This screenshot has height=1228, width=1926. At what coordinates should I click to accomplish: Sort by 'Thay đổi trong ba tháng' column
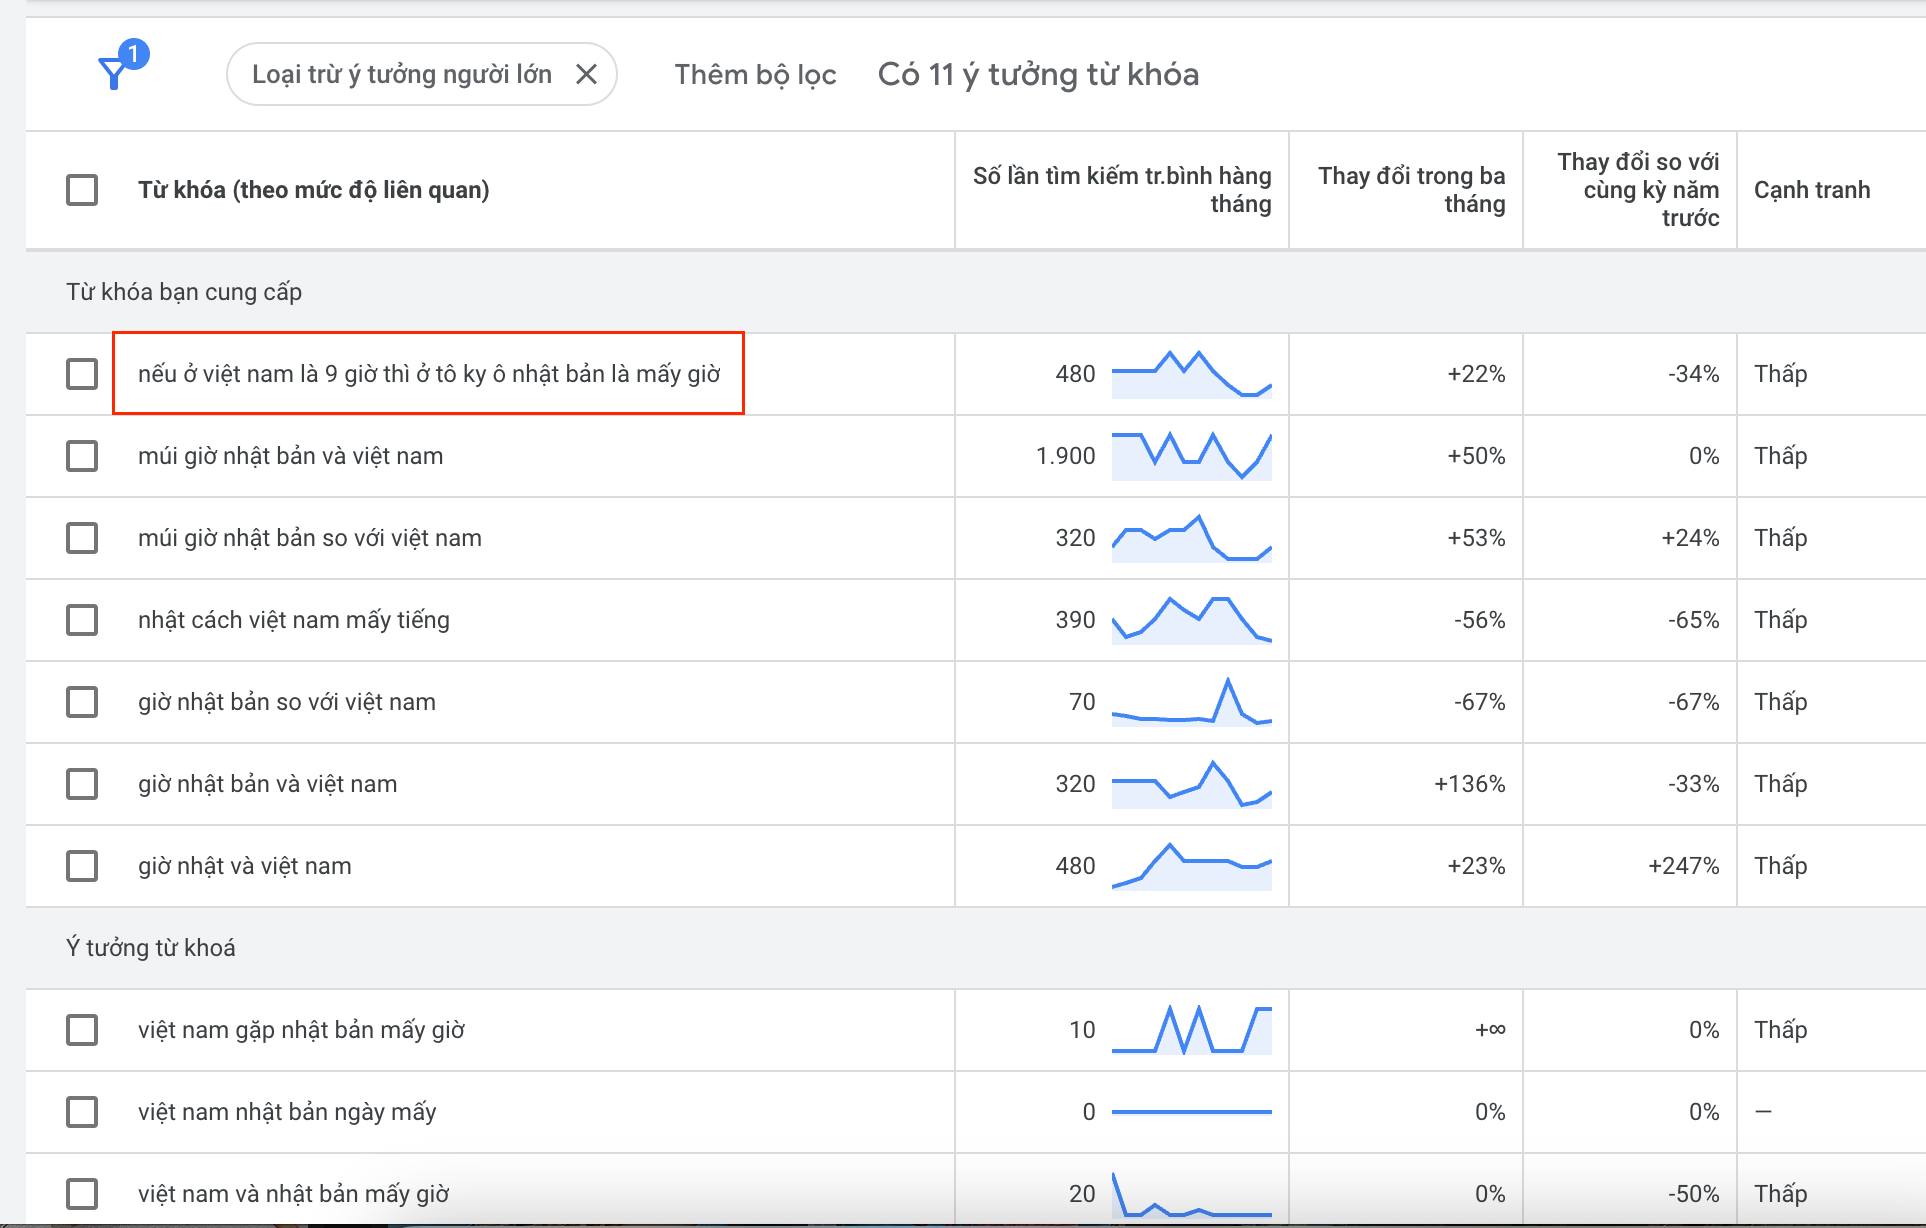[1411, 190]
